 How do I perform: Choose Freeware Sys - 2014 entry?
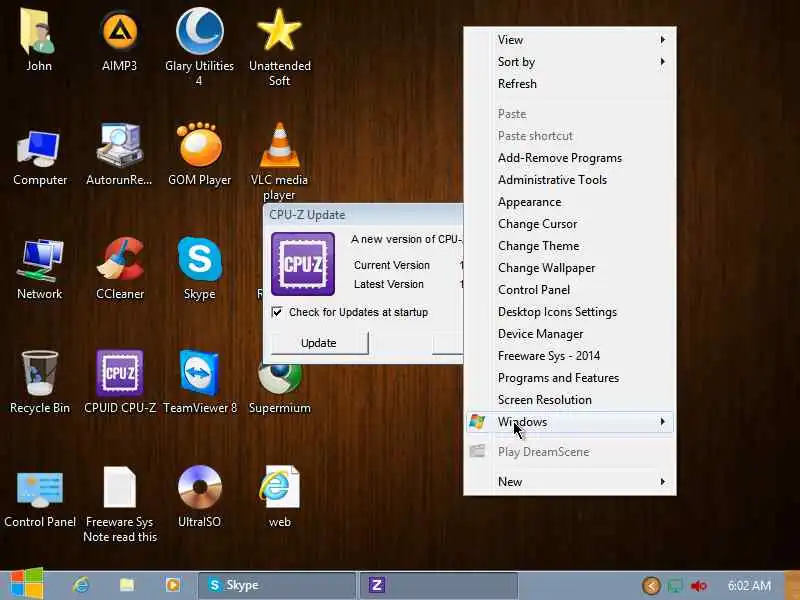[x=569, y=356]
